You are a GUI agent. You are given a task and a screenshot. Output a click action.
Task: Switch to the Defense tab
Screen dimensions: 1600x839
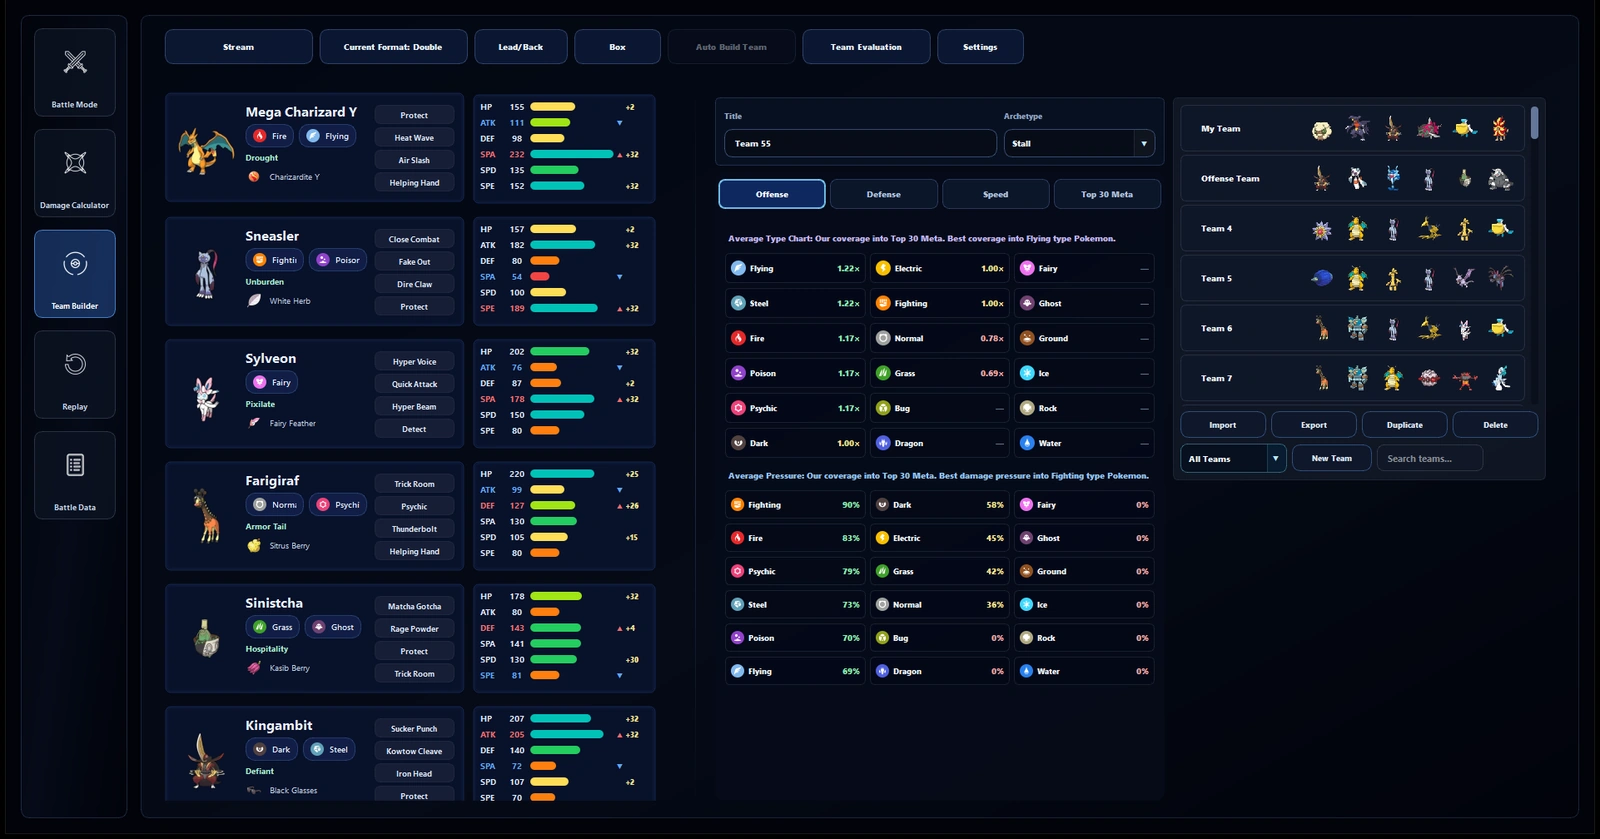tap(884, 194)
